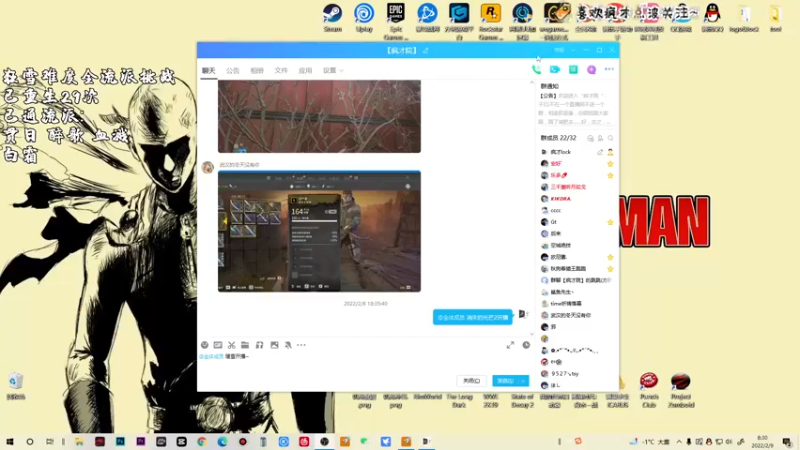Screen dimensions: 800x450
Task: Open Epic Games launcher shortcut
Action: pyautogui.click(x=396, y=21)
